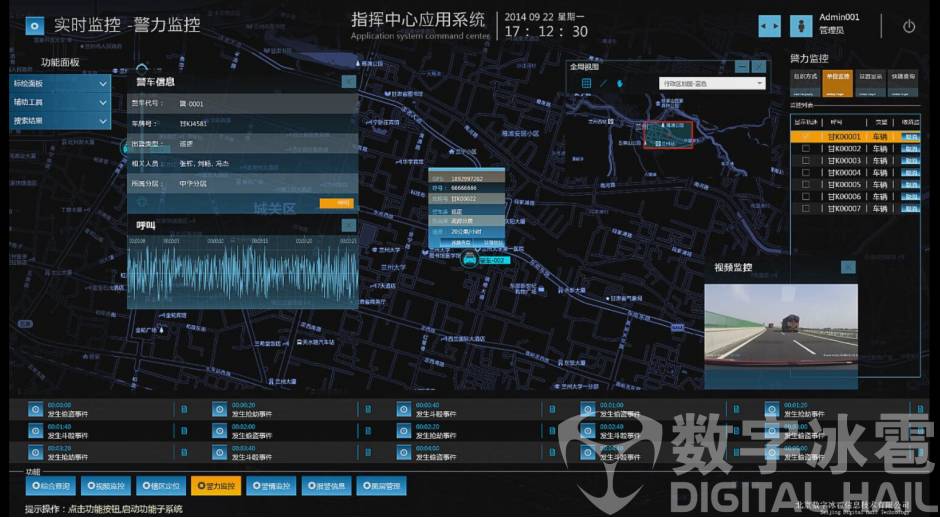Click document icon of the 00:02:00 event
This screenshot has height=518, width=940.
pyautogui.click(x=368, y=430)
